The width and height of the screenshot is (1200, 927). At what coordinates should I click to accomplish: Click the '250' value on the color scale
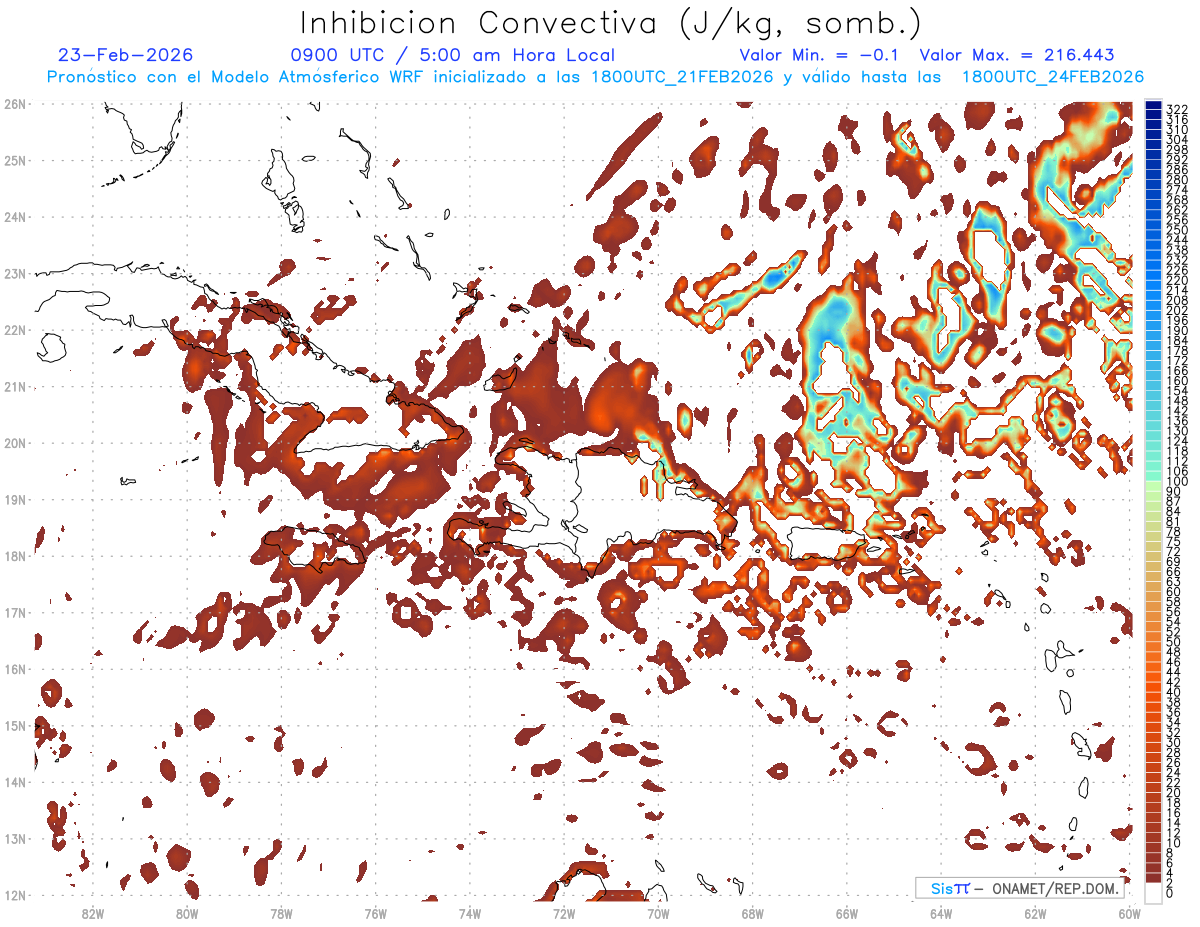pos(1176,231)
